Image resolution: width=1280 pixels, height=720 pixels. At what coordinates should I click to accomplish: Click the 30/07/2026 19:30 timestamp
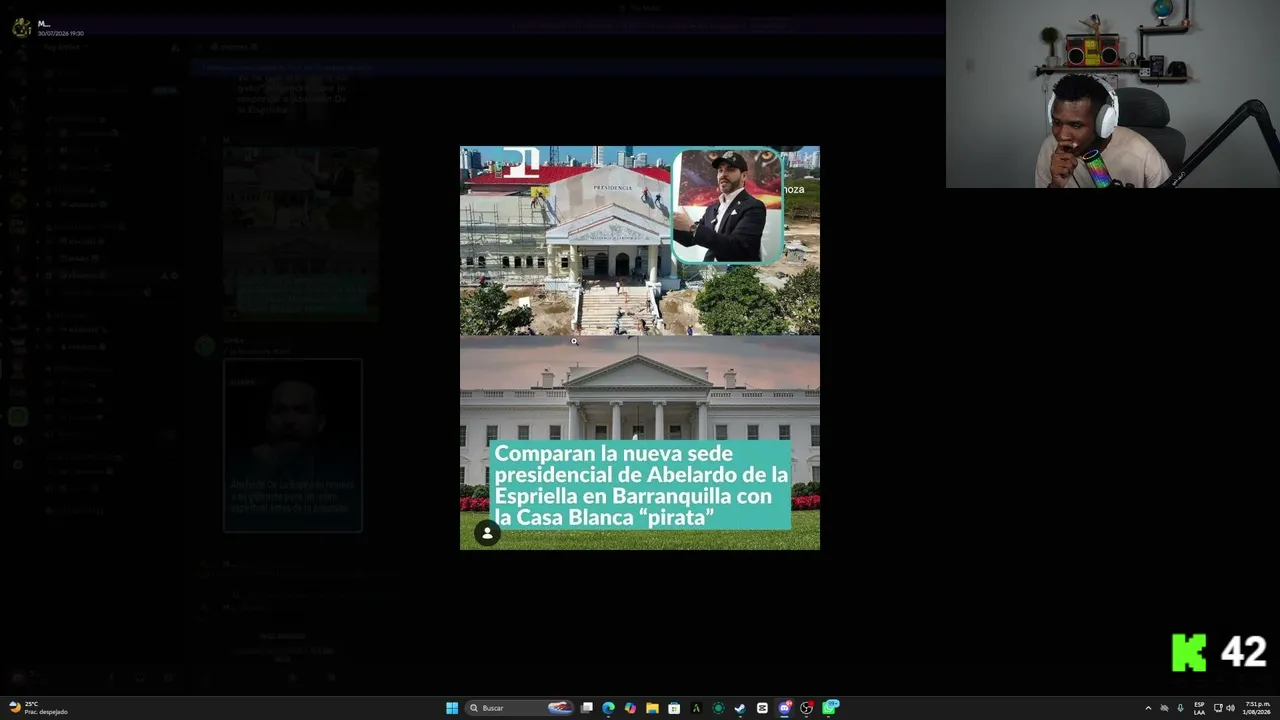(x=61, y=33)
